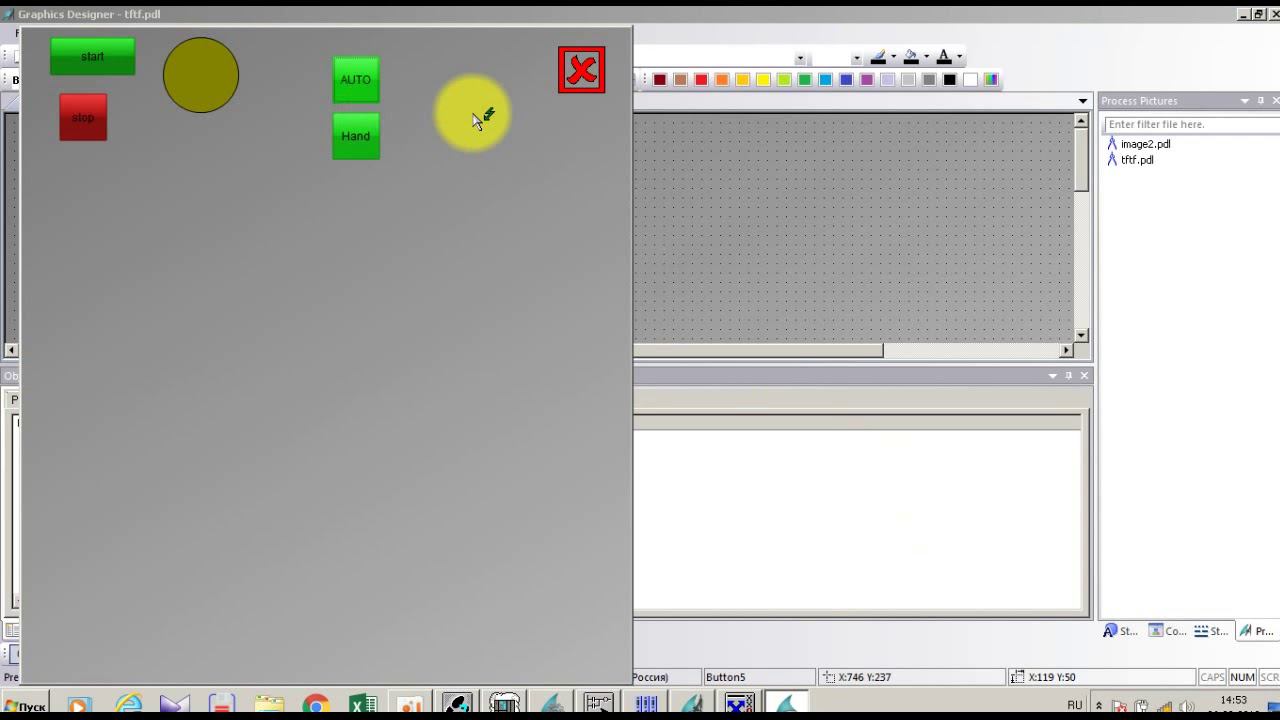This screenshot has height=720, width=1280.
Task: Select the lavender palette swatch
Action: point(887,80)
